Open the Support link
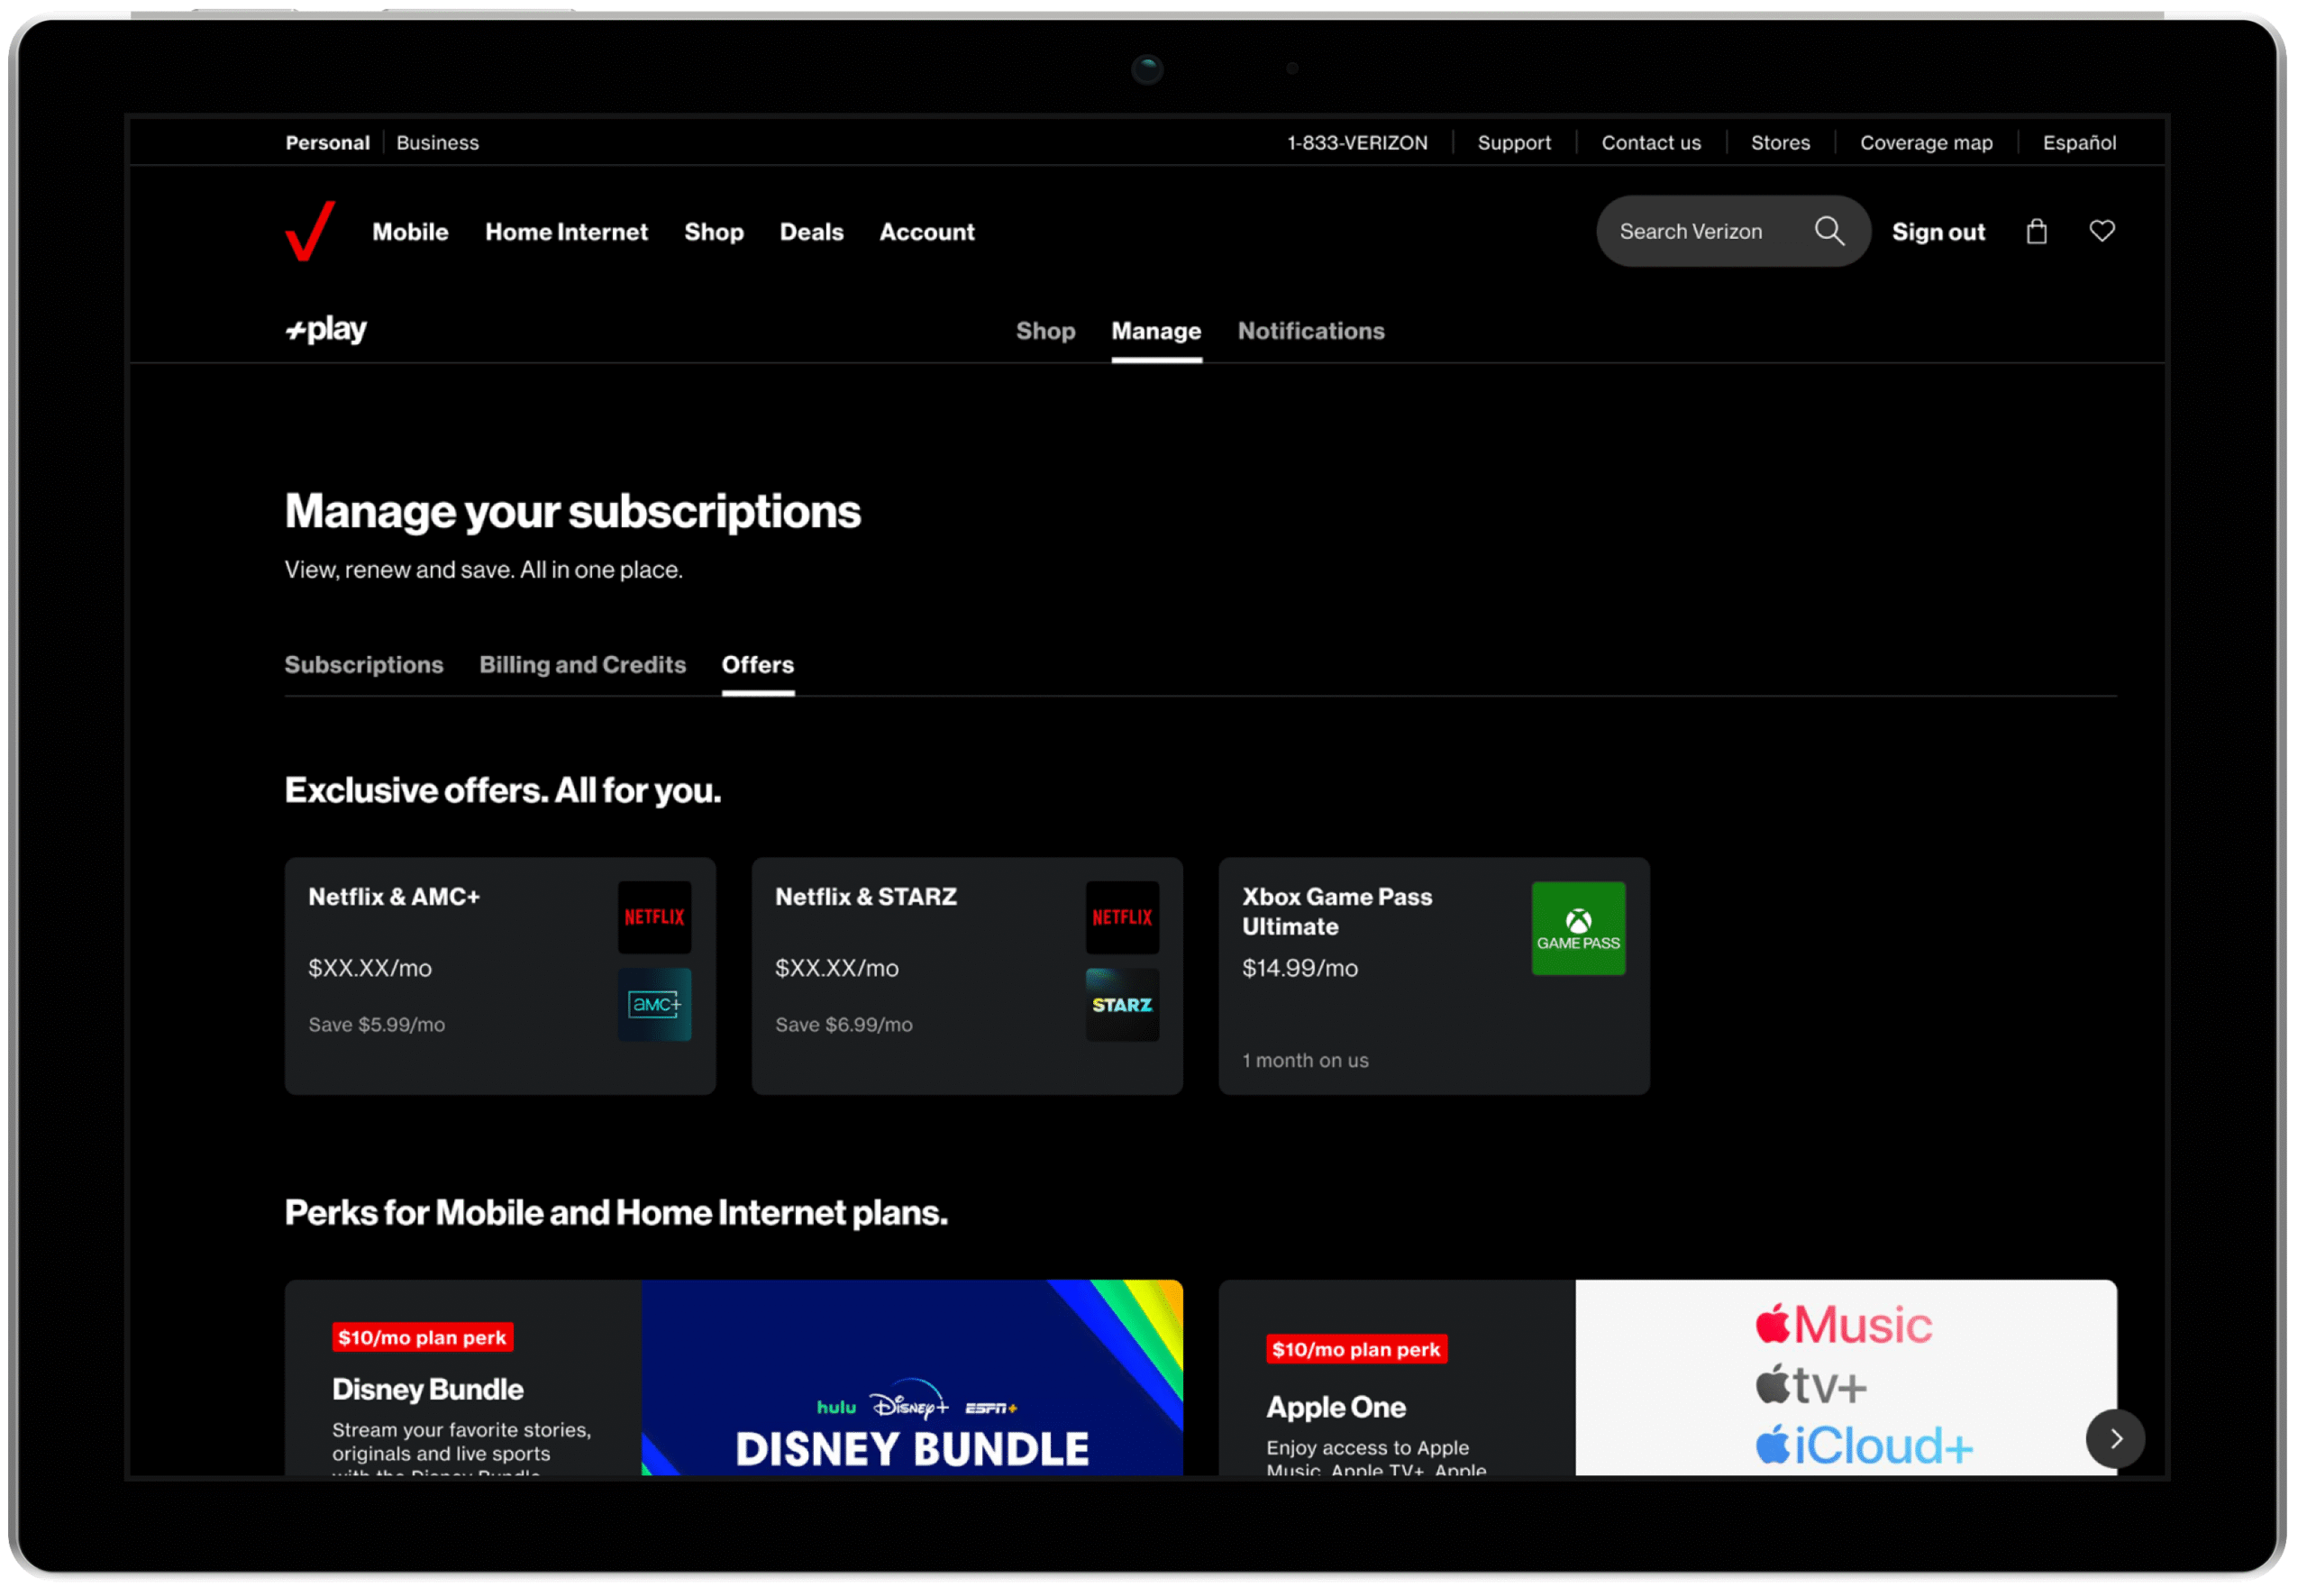 click(x=1517, y=143)
